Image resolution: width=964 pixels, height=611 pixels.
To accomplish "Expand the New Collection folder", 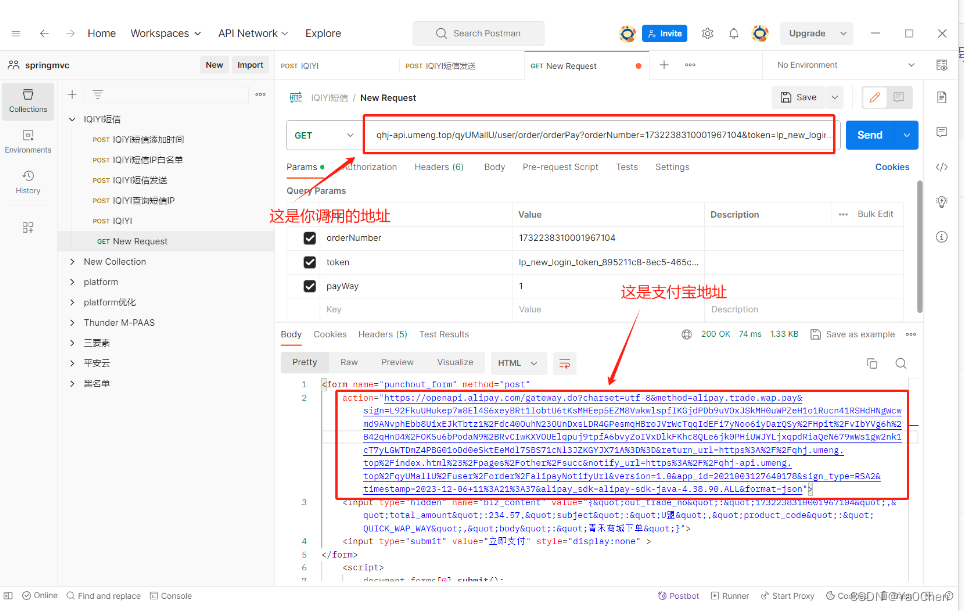I will (x=72, y=262).
